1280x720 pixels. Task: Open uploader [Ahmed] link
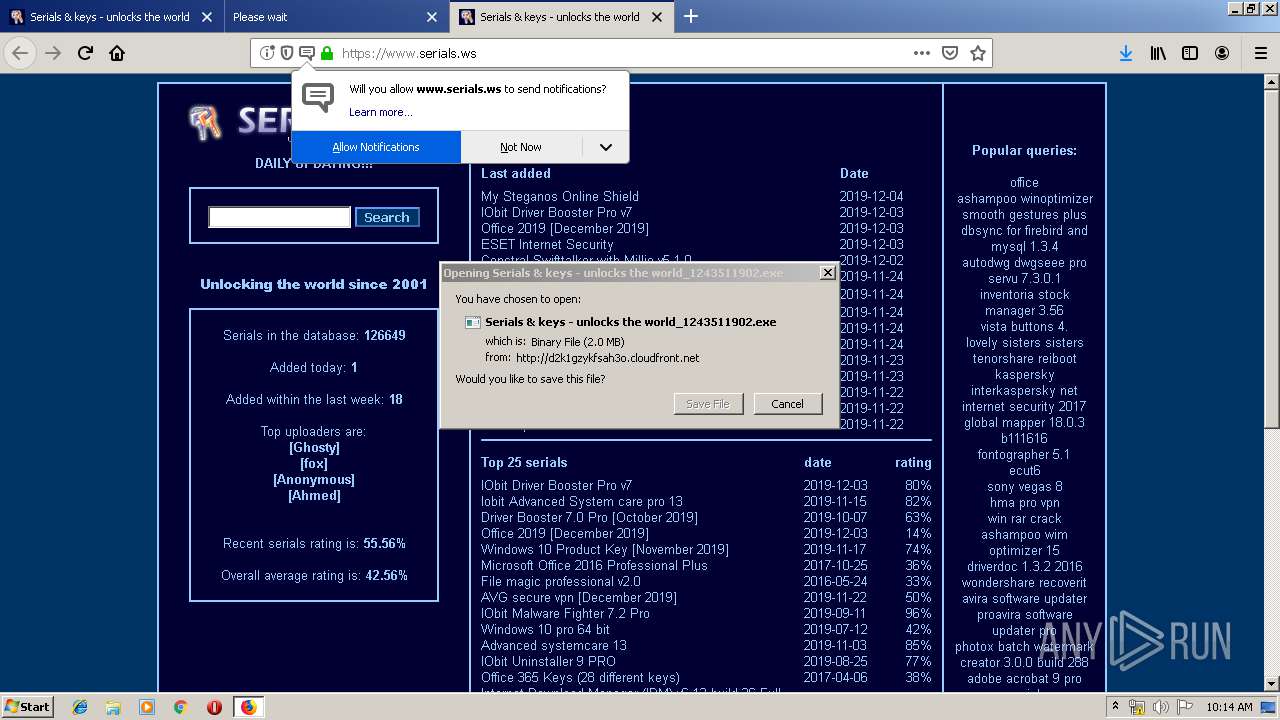click(314, 495)
